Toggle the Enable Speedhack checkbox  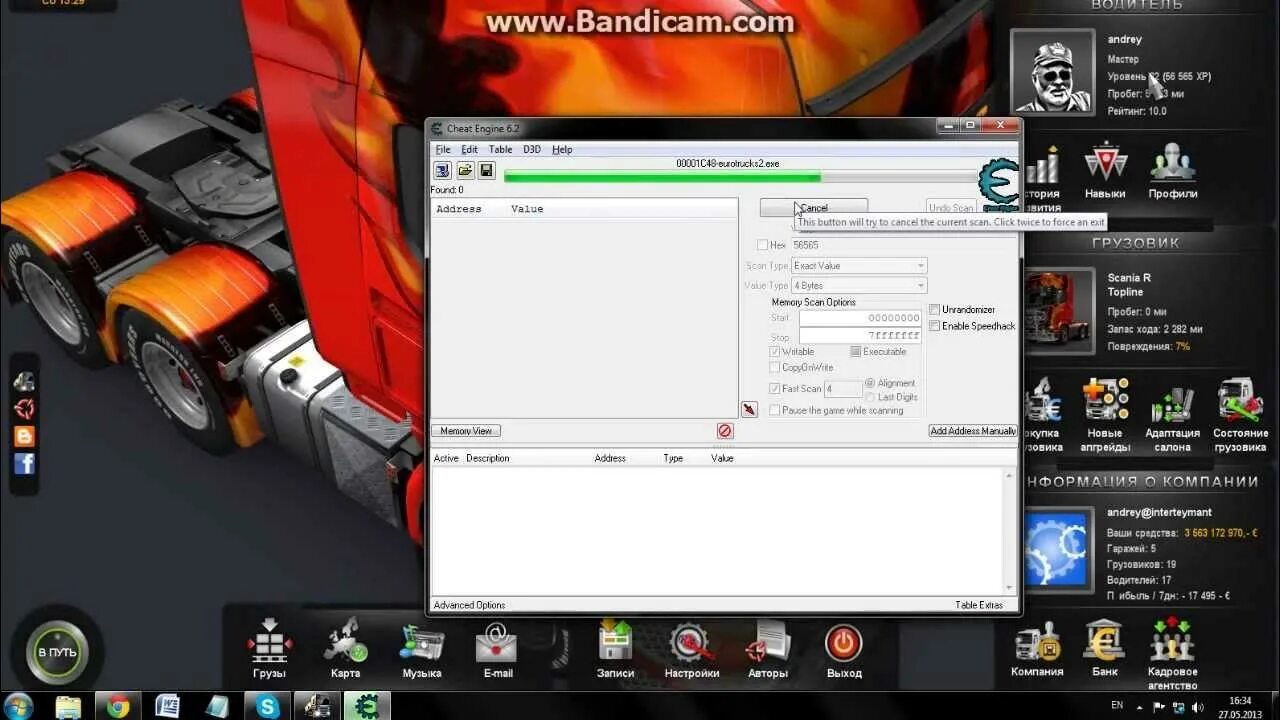934,326
